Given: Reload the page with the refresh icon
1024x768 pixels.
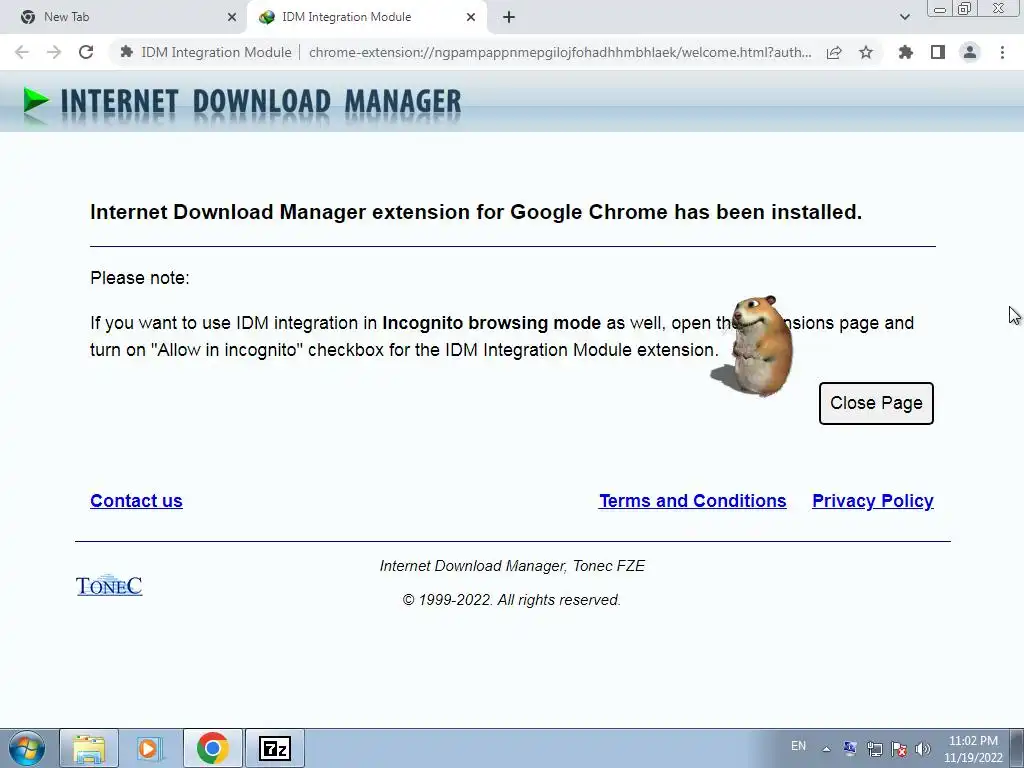Looking at the screenshot, I should [86, 52].
